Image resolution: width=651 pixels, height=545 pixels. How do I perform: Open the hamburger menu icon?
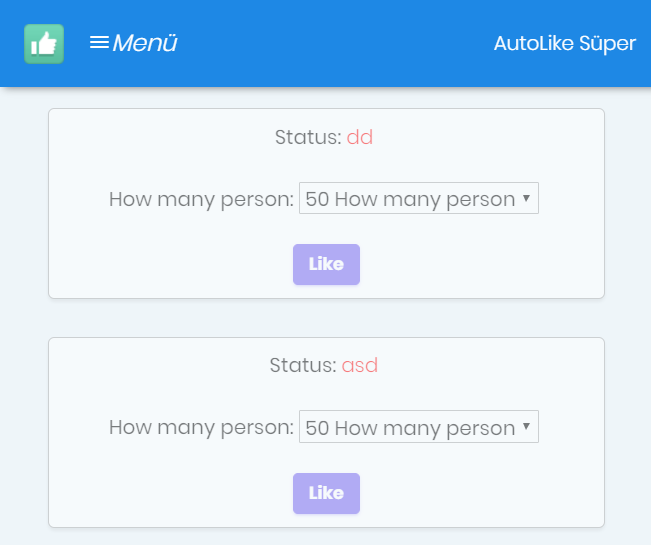(x=99, y=43)
